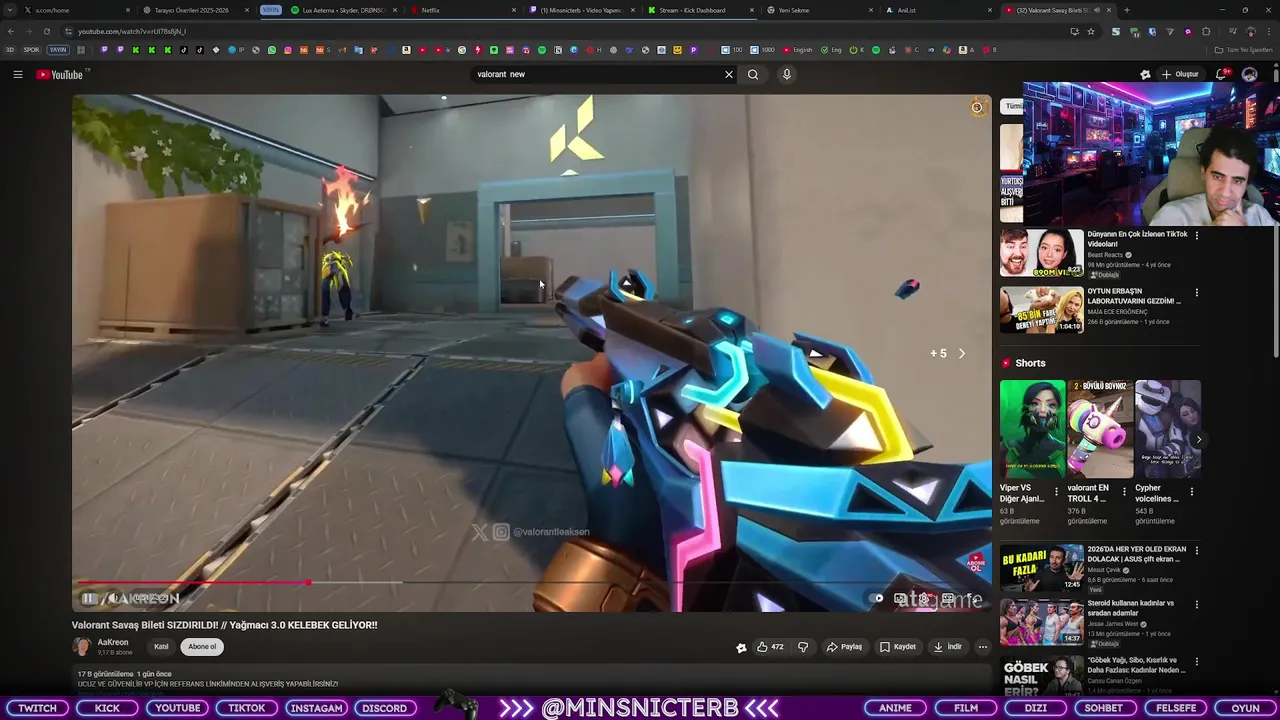Open the AaKreon channel avatar
The height and width of the screenshot is (720, 1280).
(81, 647)
